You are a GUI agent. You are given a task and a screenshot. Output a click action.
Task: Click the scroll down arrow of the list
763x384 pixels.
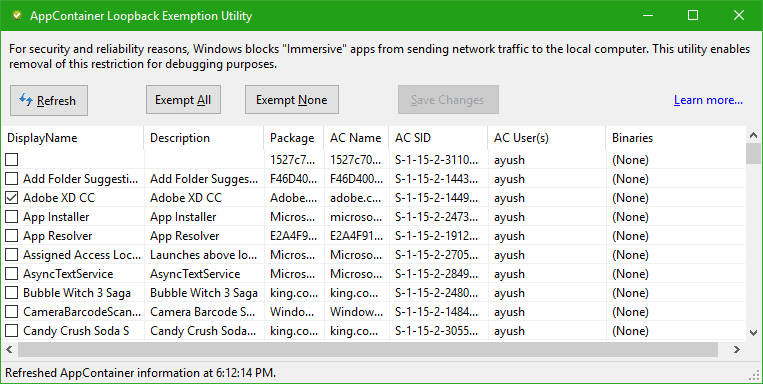[753, 333]
